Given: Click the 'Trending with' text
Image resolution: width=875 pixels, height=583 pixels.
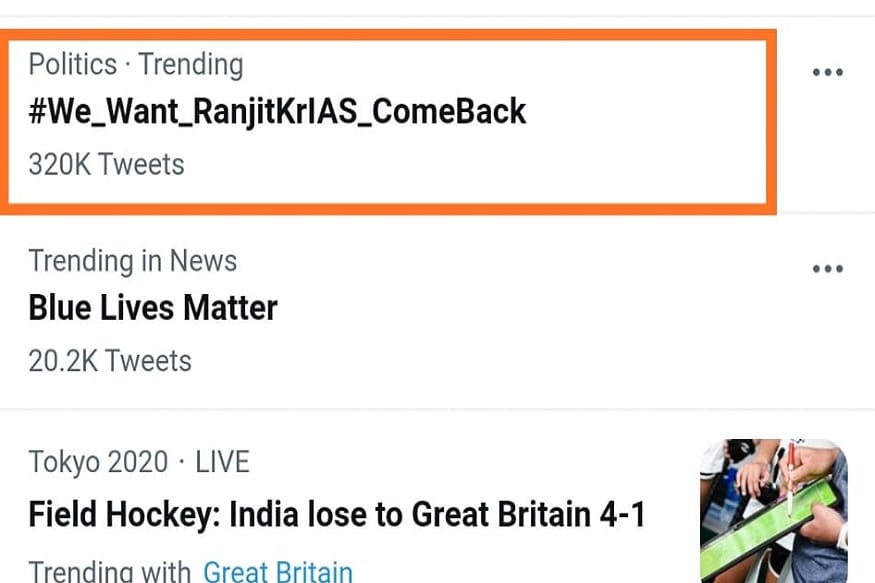Looking at the screenshot, I should (110, 572).
